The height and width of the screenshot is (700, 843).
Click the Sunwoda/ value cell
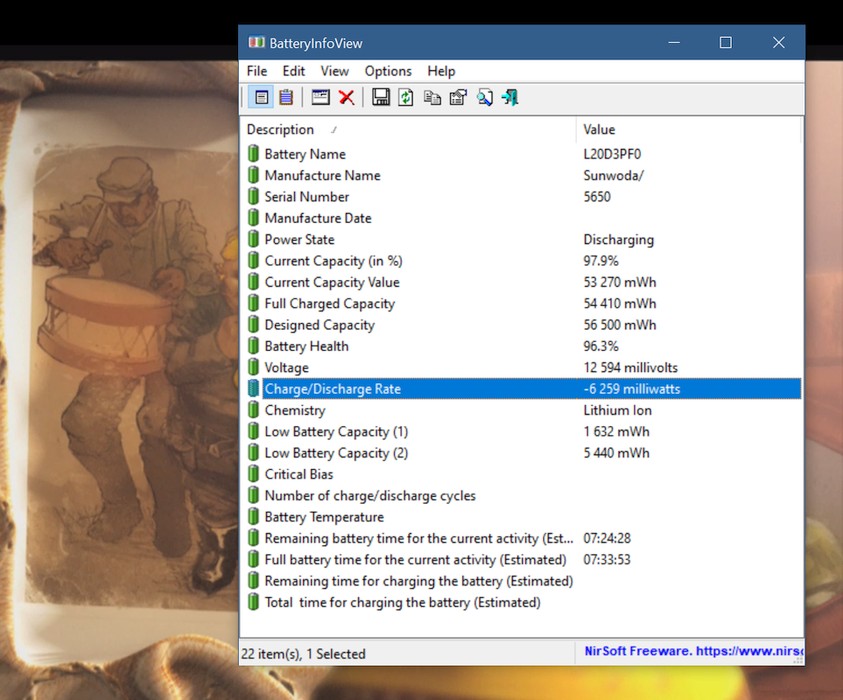613,175
